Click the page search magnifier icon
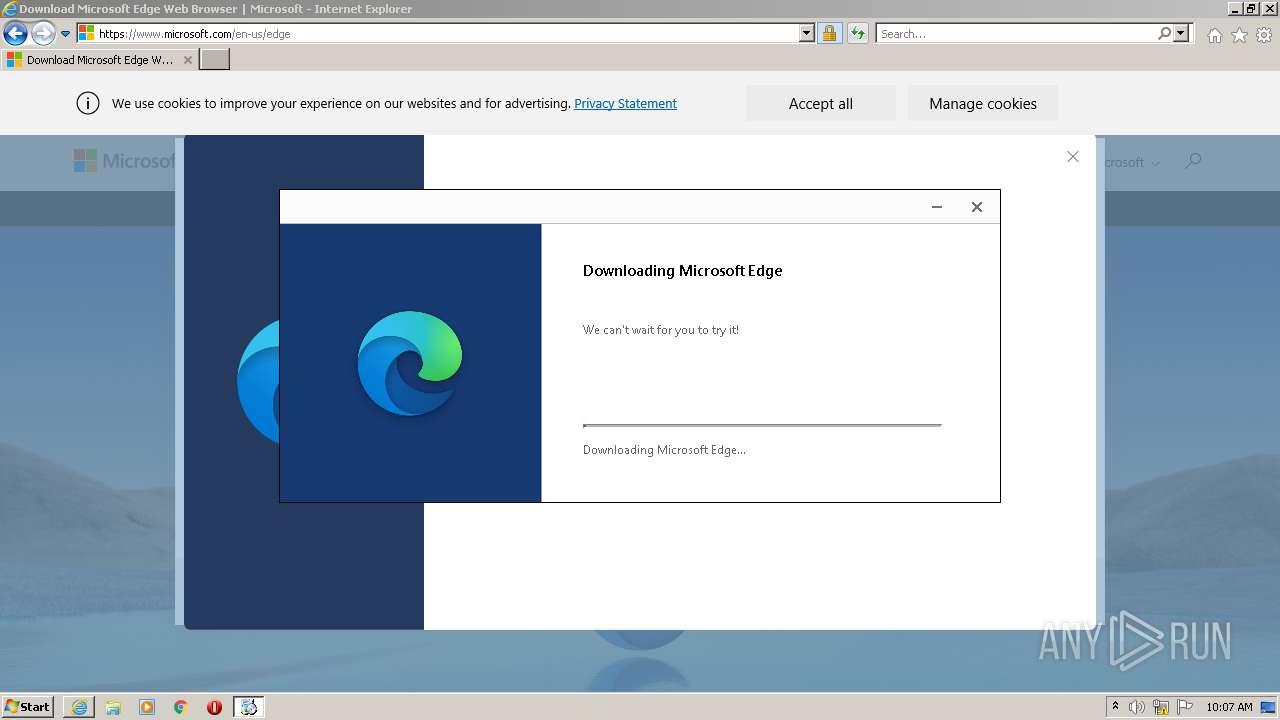 (1193, 161)
